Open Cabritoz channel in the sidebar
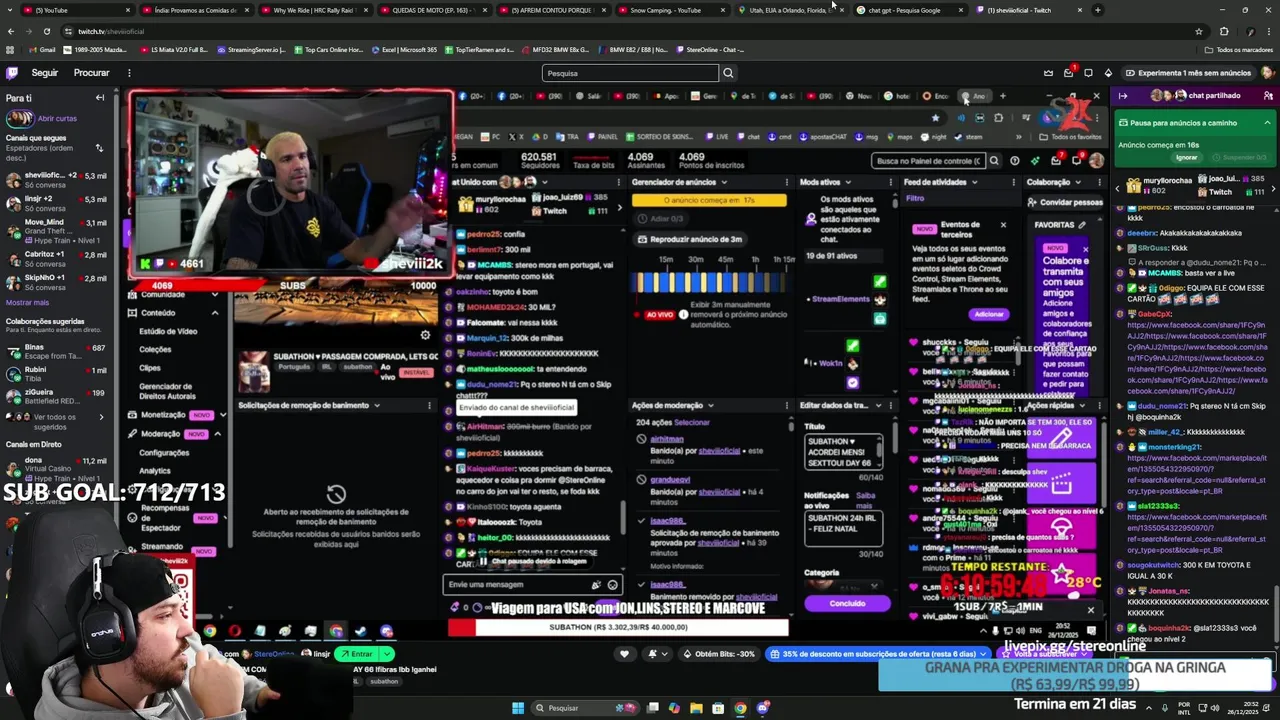This screenshot has height=720, width=1280. [x=55, y=258]
